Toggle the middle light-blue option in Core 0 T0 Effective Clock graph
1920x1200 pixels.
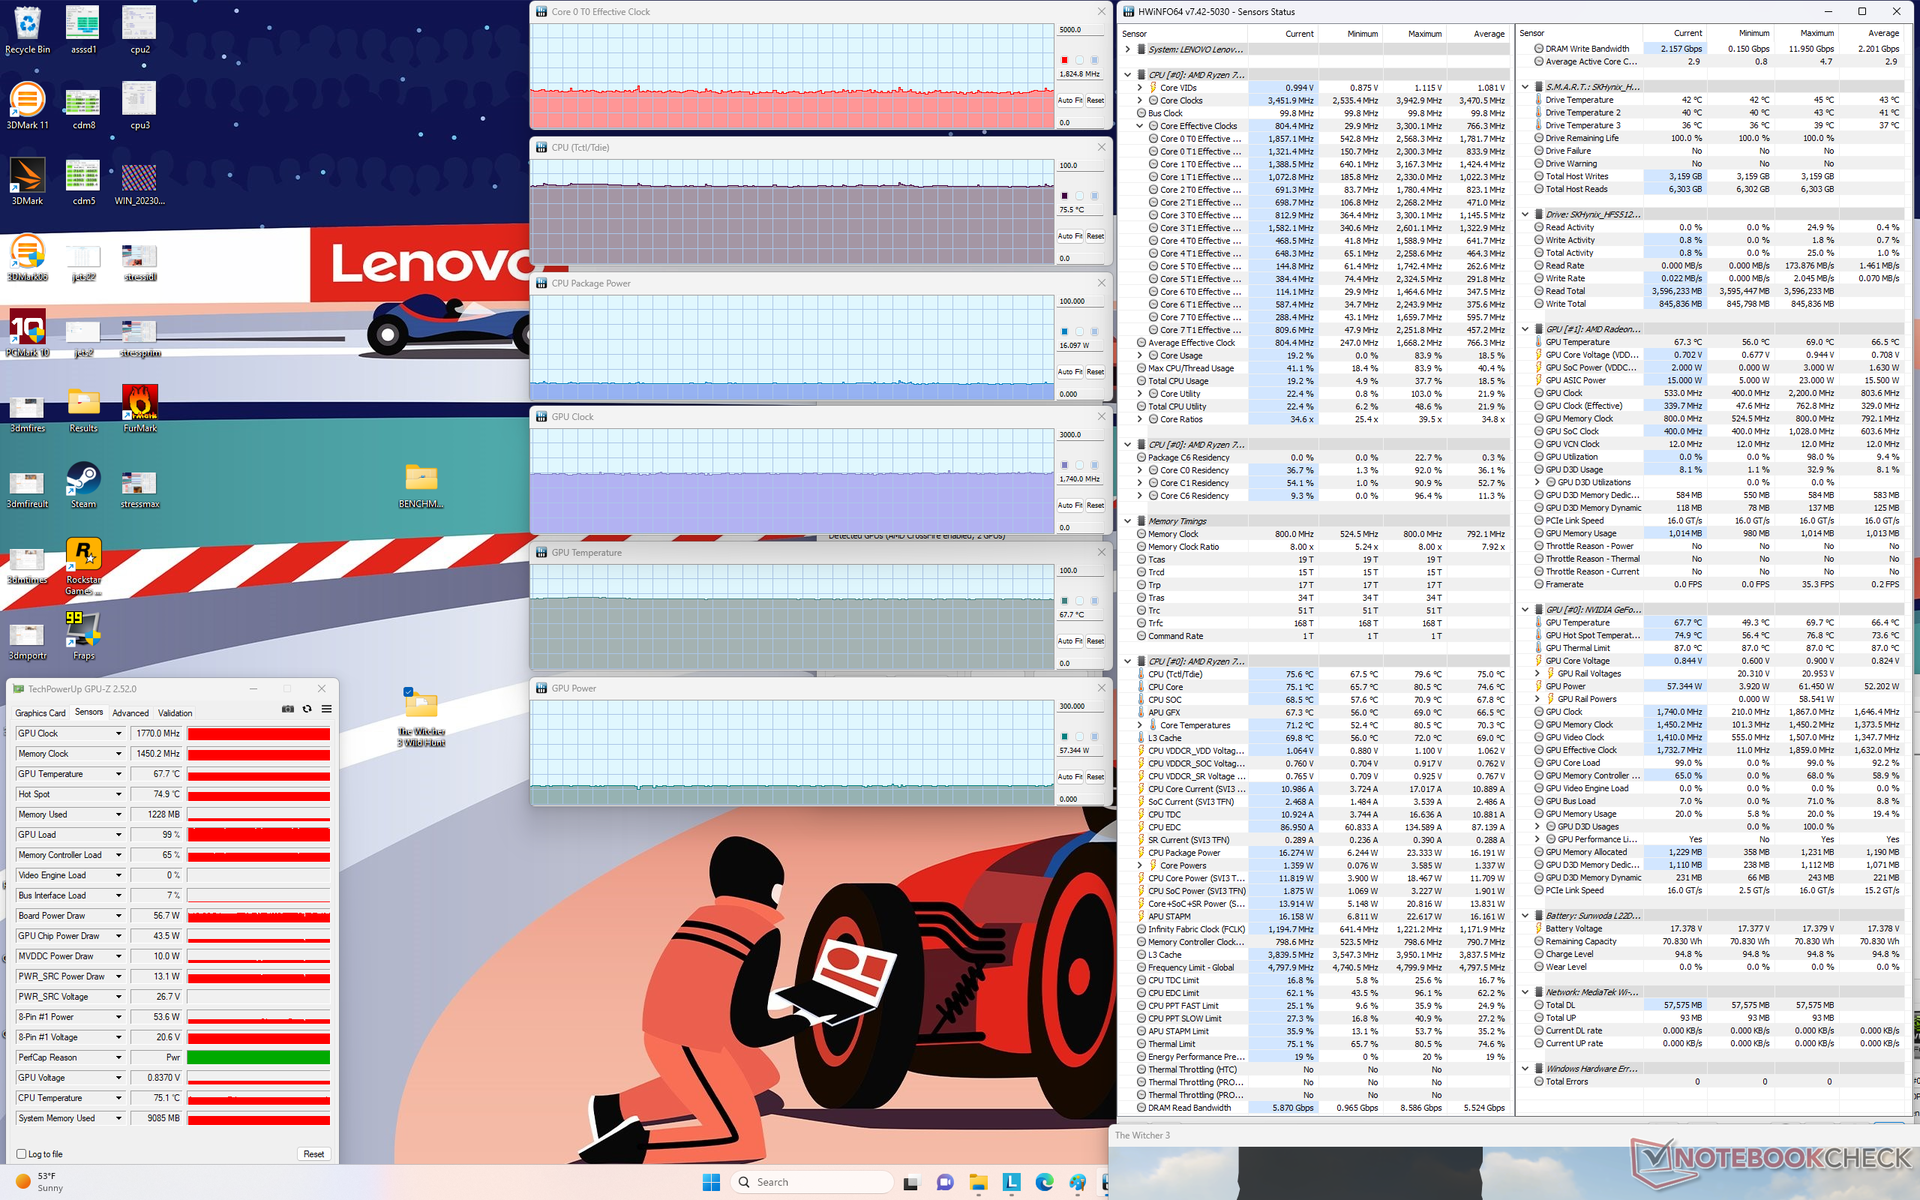click(x=1079, y=60)
